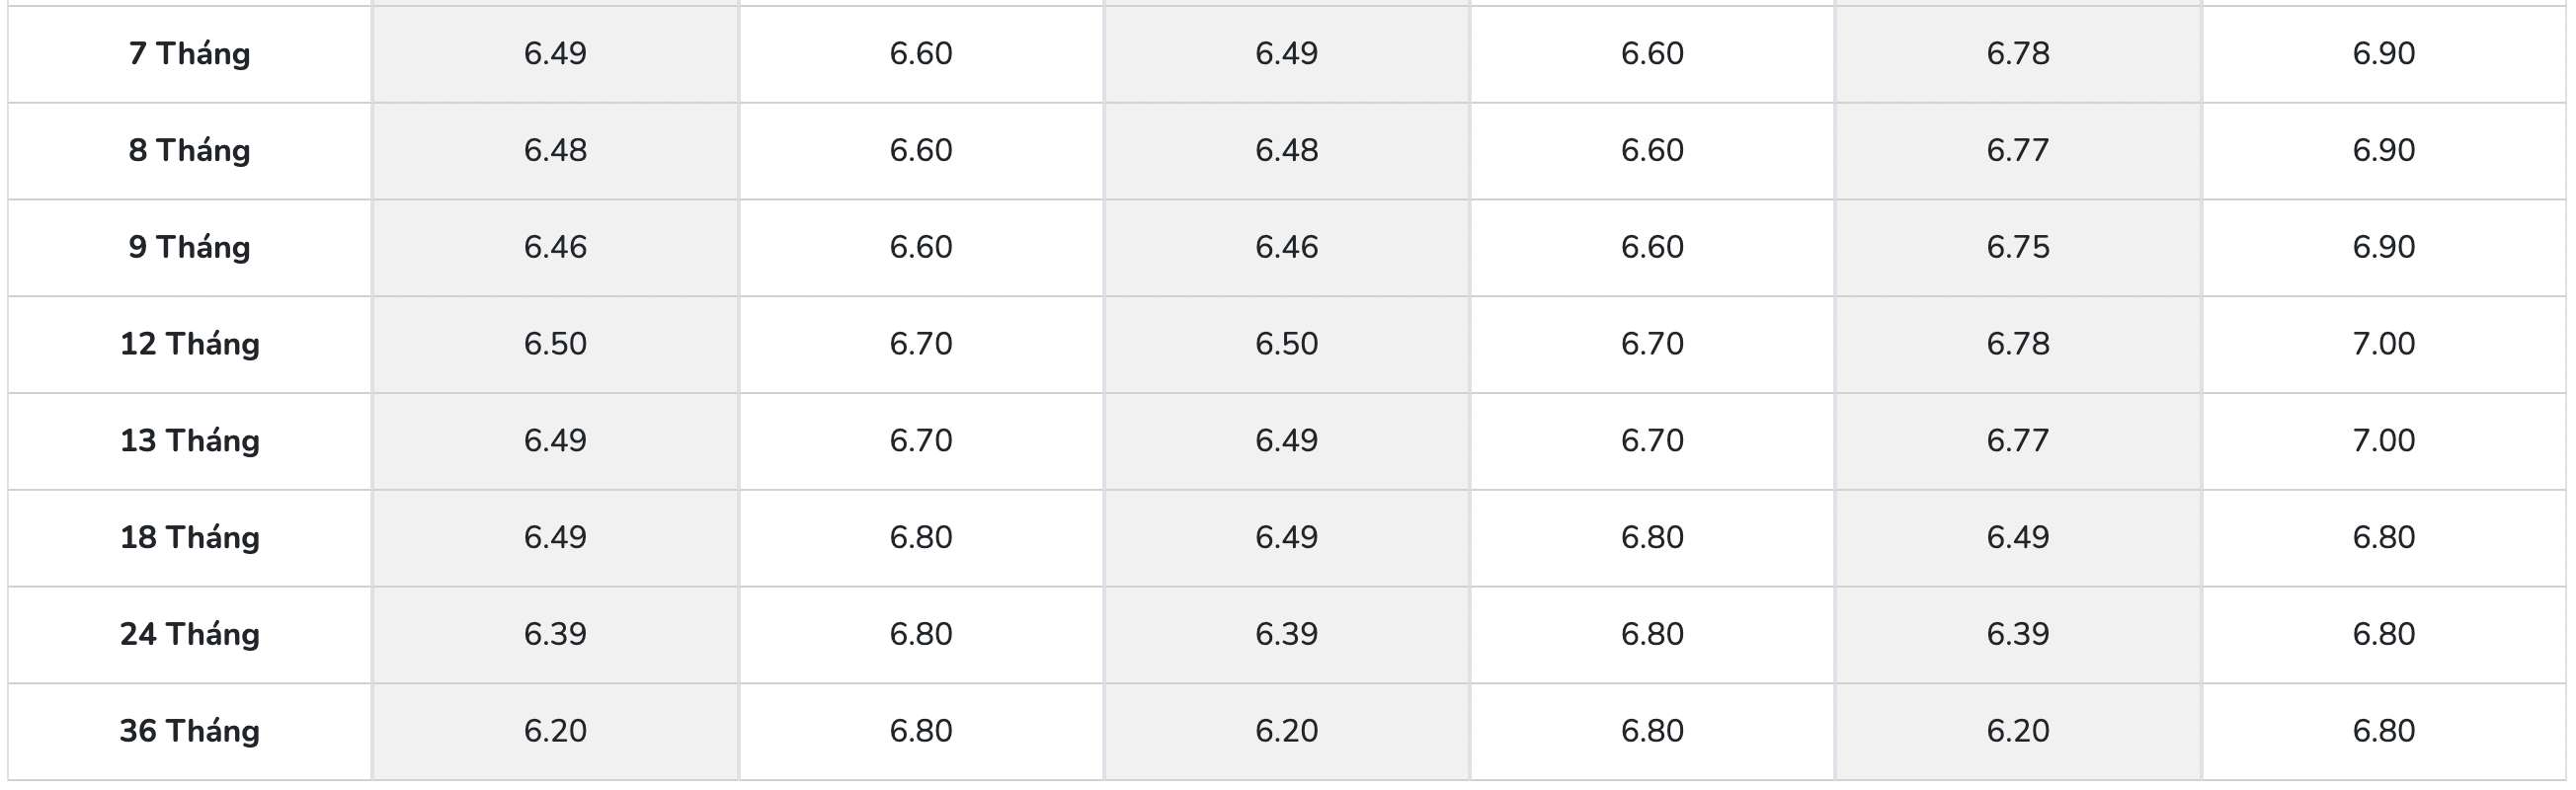The image size is (2576, 790).
Task: Select the 7 Tháng row label
Action: 189,53
